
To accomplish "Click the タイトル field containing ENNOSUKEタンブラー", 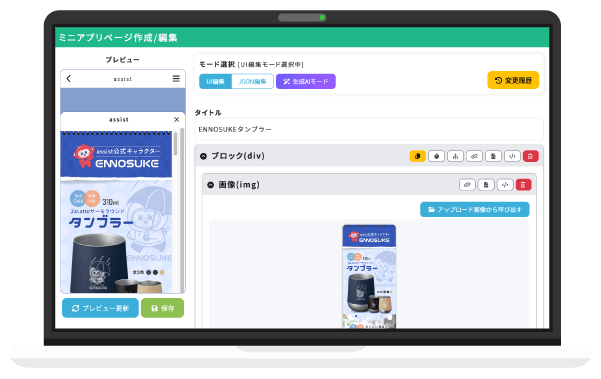I will tap(369, 130).
